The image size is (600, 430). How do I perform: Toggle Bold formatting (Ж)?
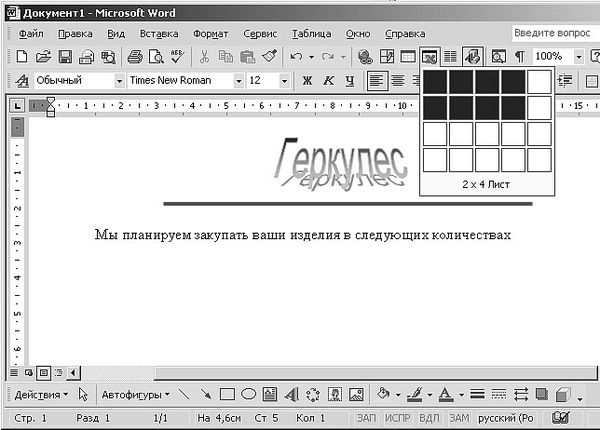coord(307,80)
